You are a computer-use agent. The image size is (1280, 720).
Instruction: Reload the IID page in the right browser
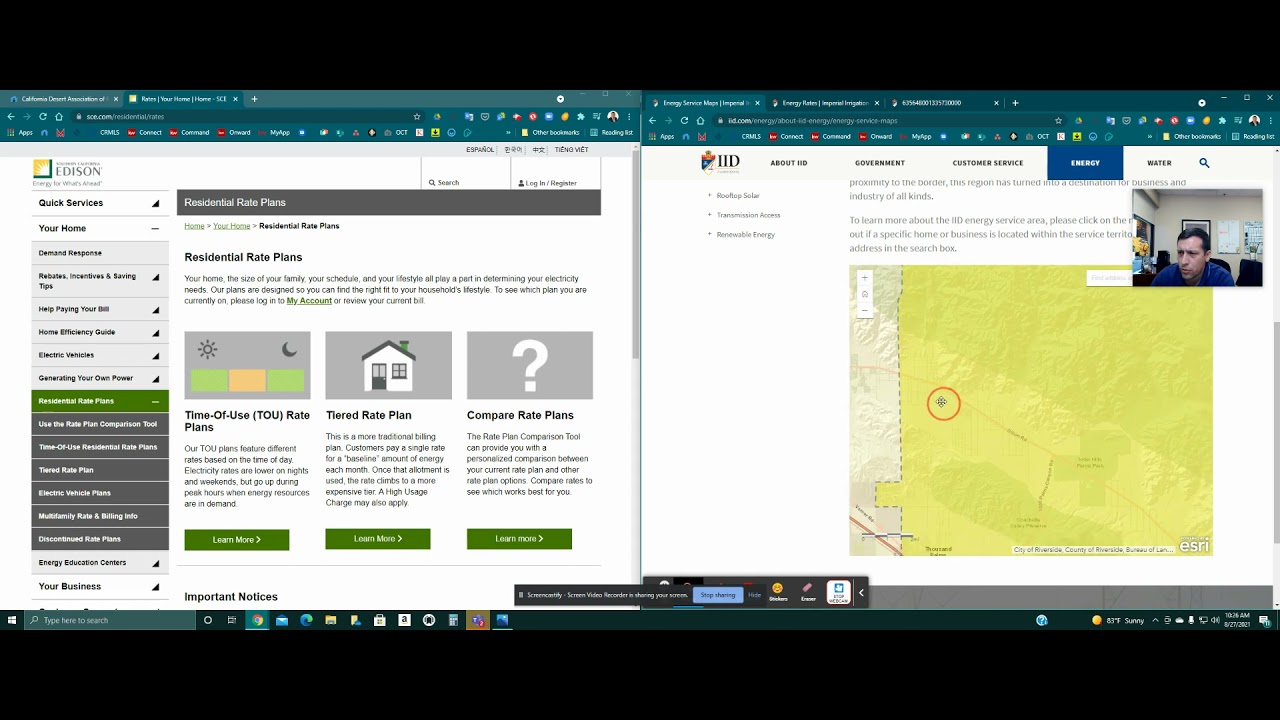684,120
